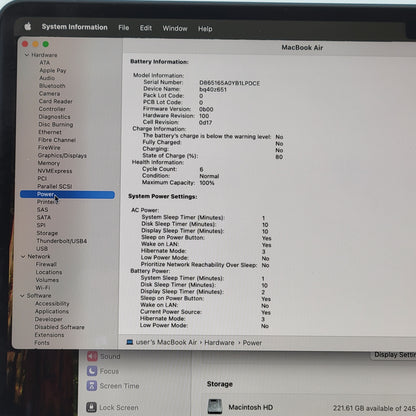This screenshot has width=416, height=416.
Task: Collapse the Hardware section in sidebar
Action: [27, 54]
